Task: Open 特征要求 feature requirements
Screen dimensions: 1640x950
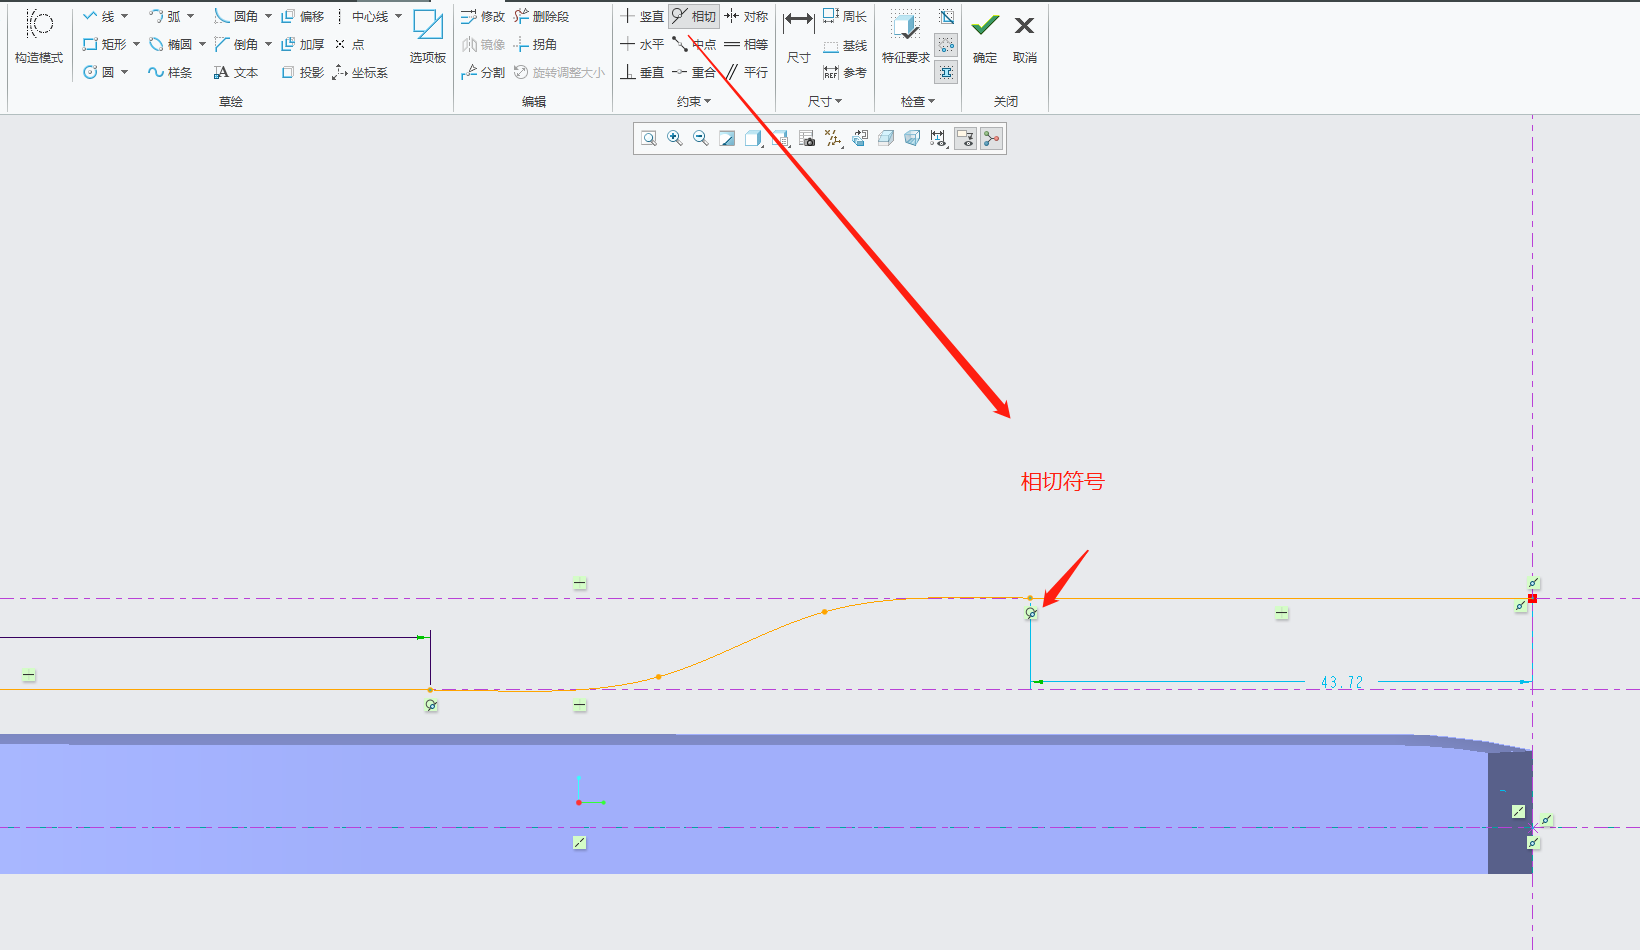Action: (x=906, y=37)
